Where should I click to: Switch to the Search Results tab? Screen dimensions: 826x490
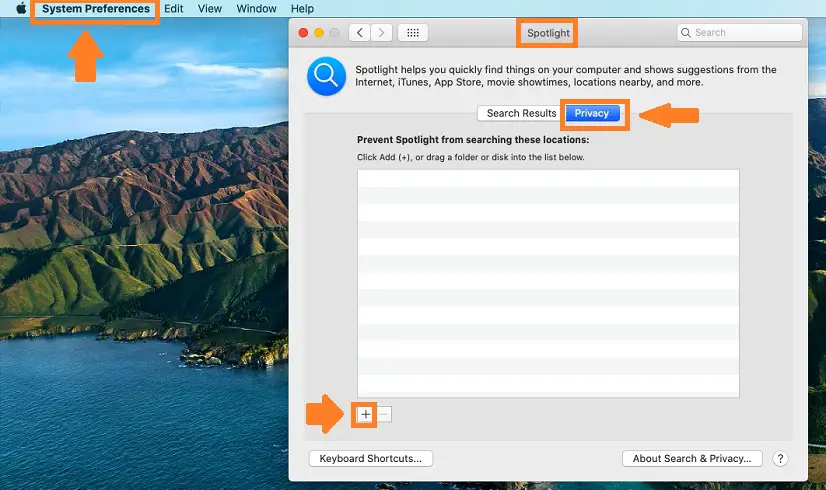click(521, 113)
